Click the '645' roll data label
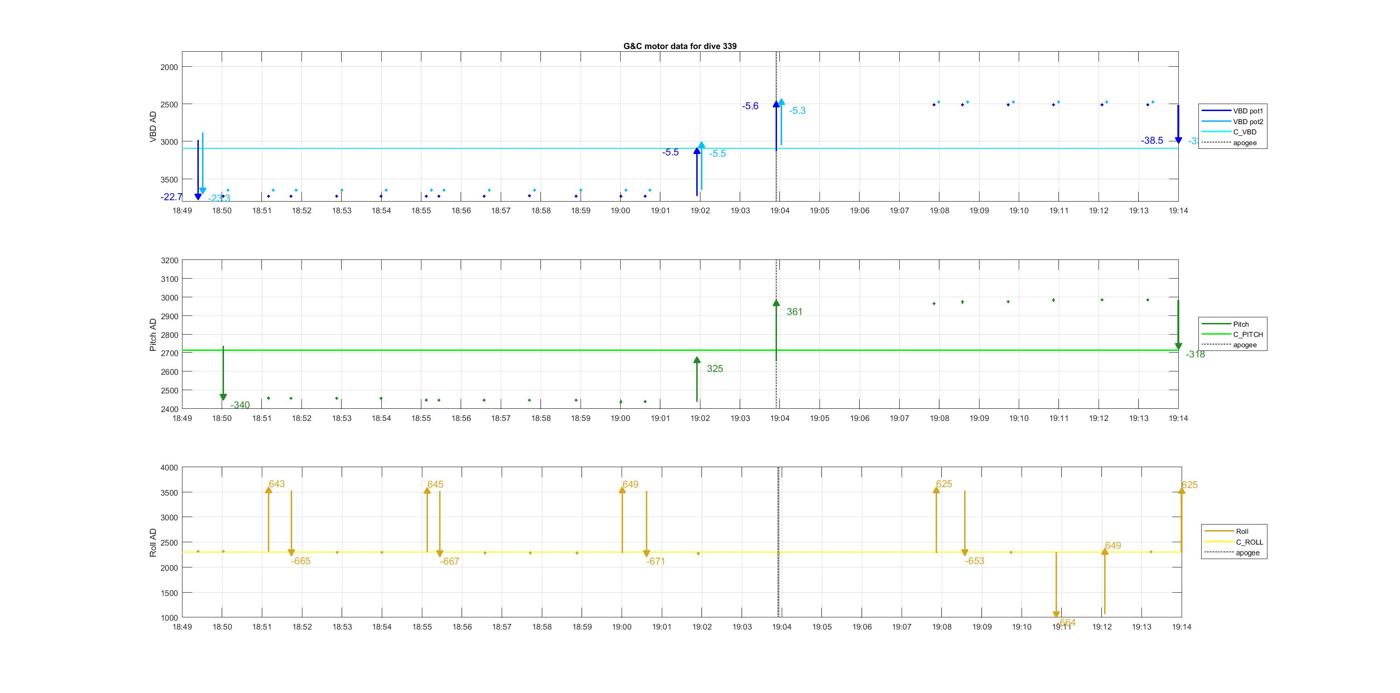 435,484
